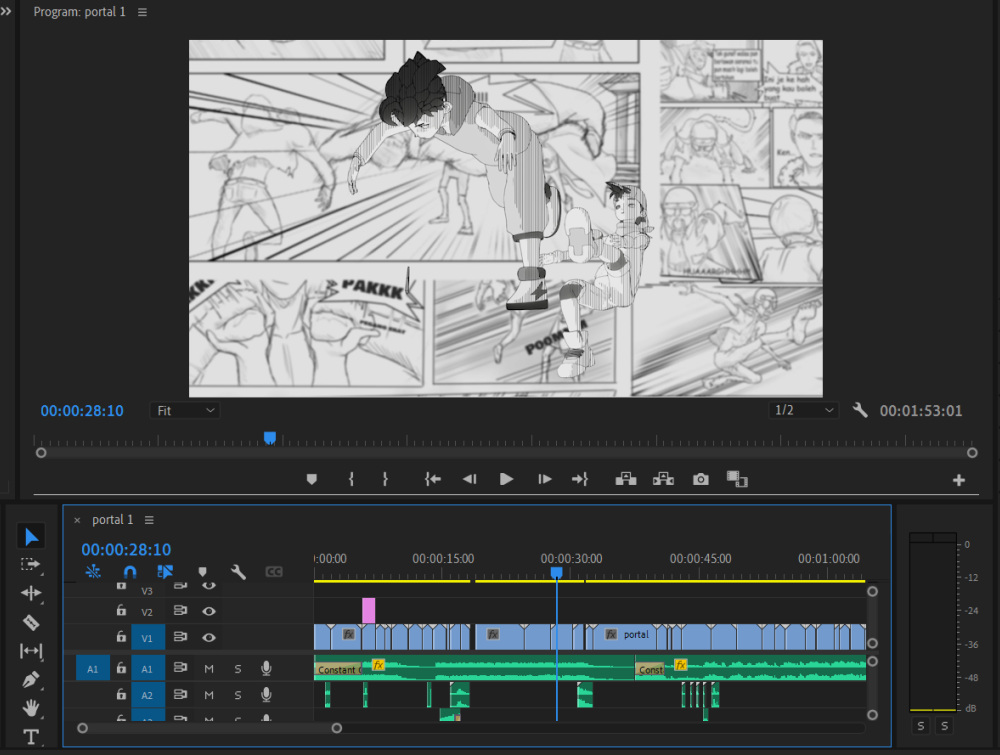Image resolution: width=1000 pixels, height=755 pixels.
Task: Select the Ripple Edit tool
Action: point(31,594)
